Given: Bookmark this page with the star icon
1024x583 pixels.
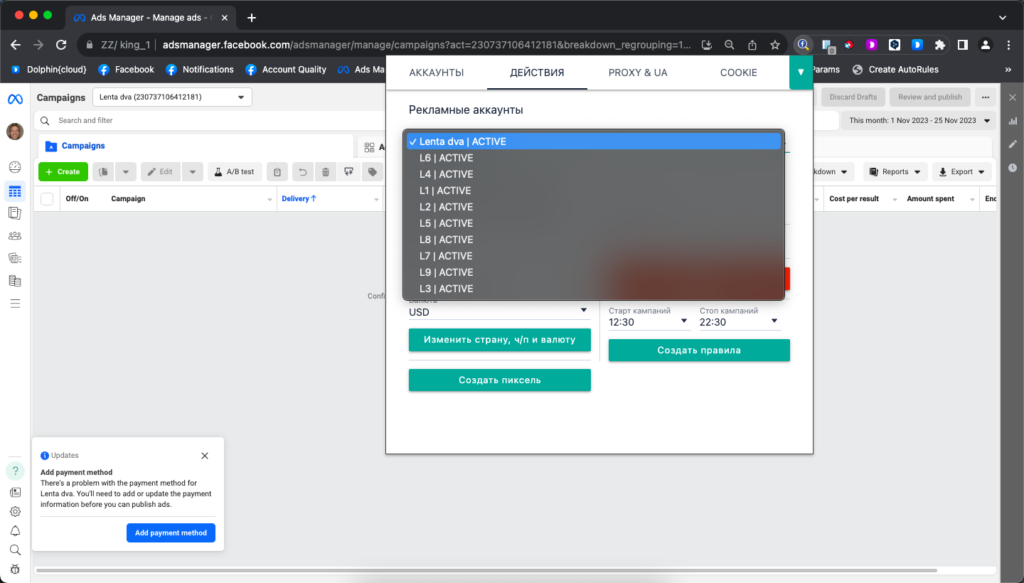Looking at the screenshot, I should 775,45.
